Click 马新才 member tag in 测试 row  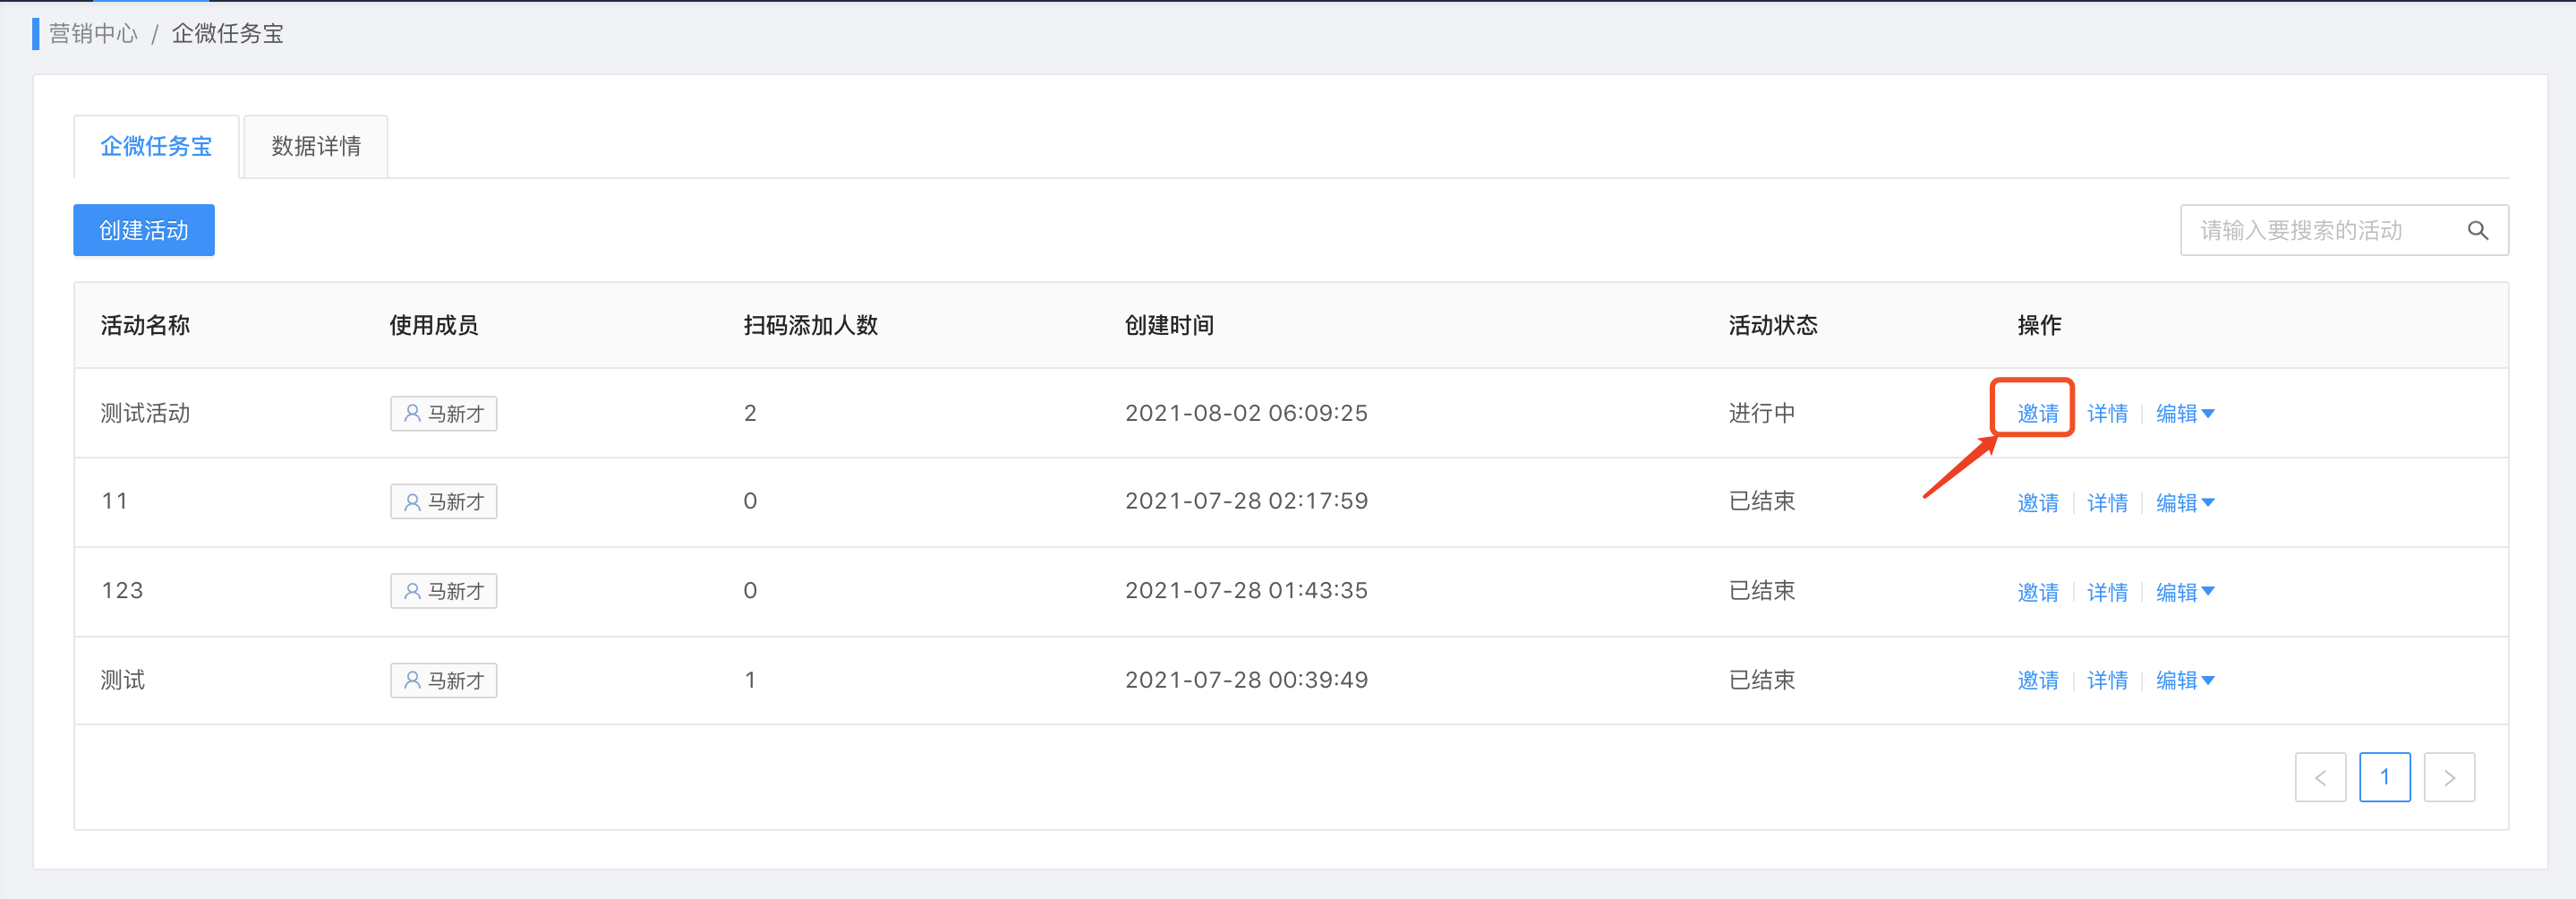click(443, 680)
